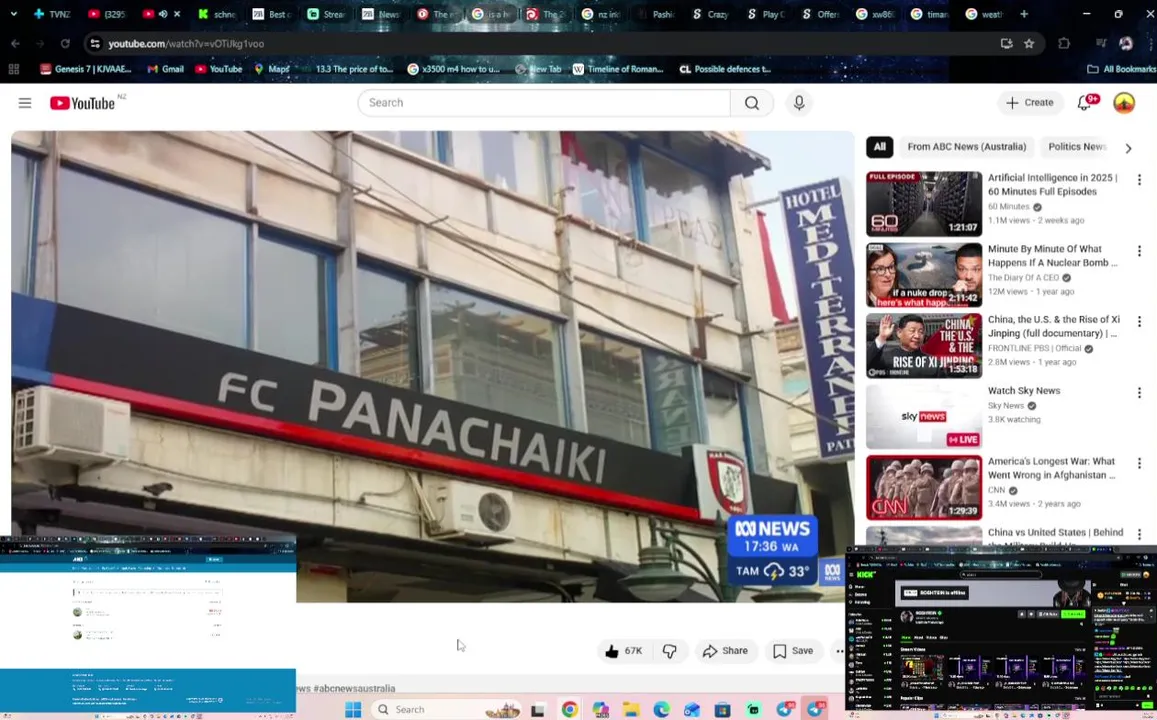
Task: Click the Create button
Action: [1030, 103]
